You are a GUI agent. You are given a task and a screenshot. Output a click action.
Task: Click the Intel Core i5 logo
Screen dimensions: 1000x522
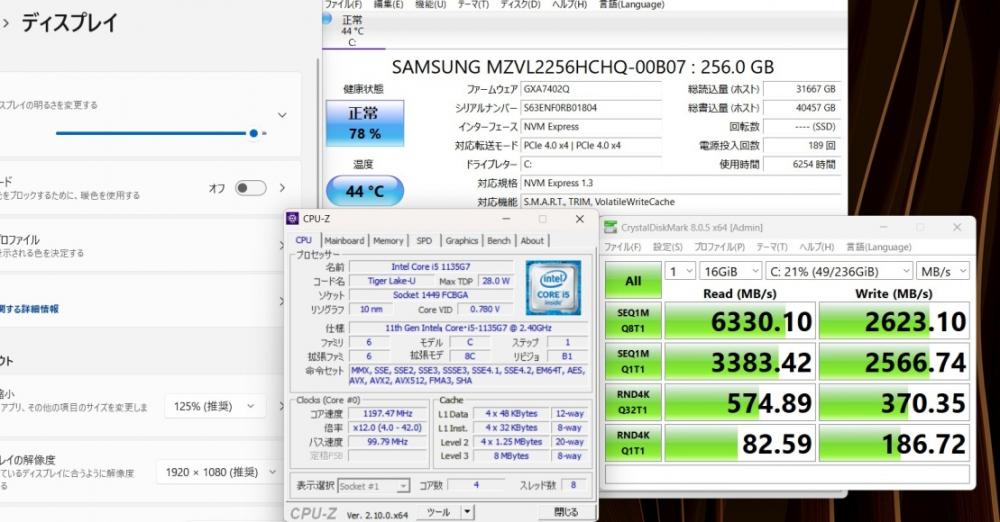[x=553, y=287]
